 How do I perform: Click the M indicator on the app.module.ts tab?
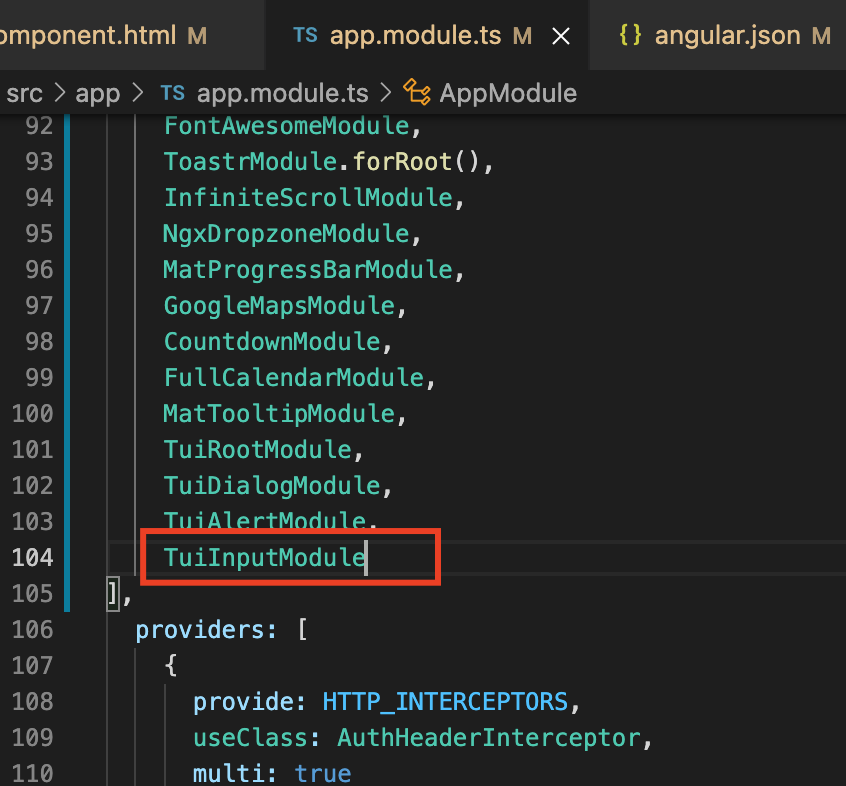(521, 34)
